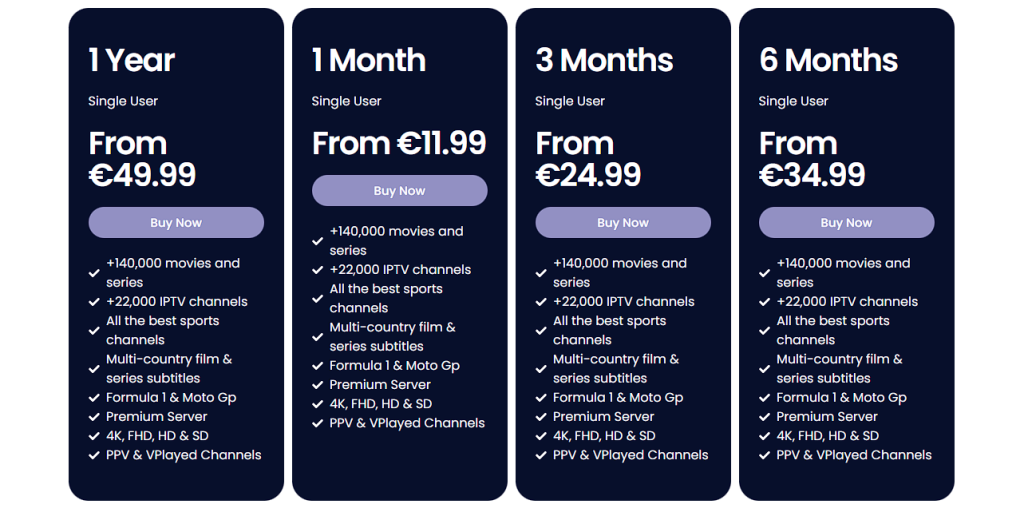Viewport: 1024px width, 512px height.
Task: Click checkmark next to +22,000 IPTV channels, 1 Month
Action: [318, 270]
